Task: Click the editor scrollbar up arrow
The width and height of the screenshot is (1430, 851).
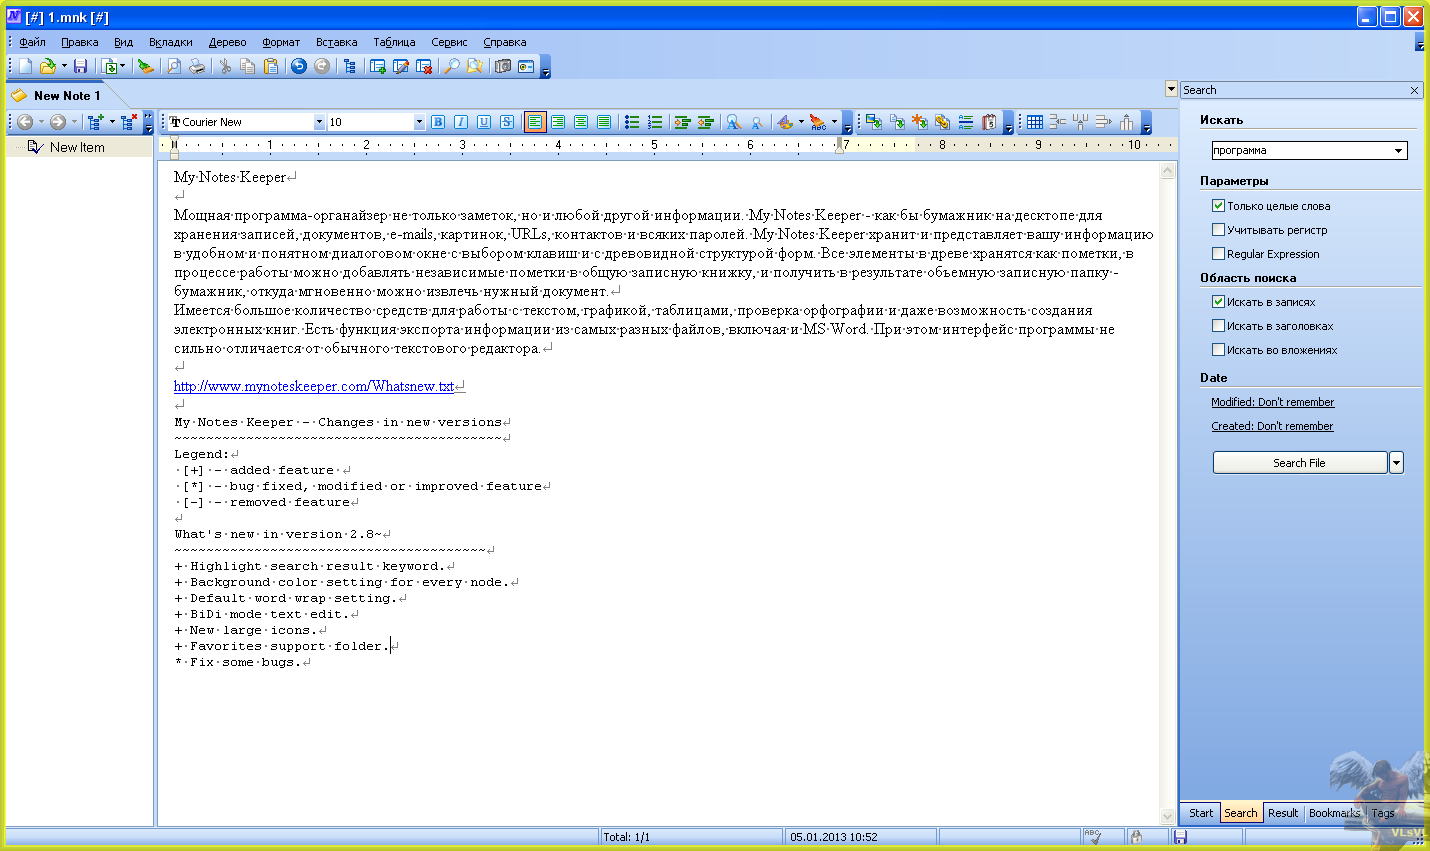Action: click(1167, 171)
